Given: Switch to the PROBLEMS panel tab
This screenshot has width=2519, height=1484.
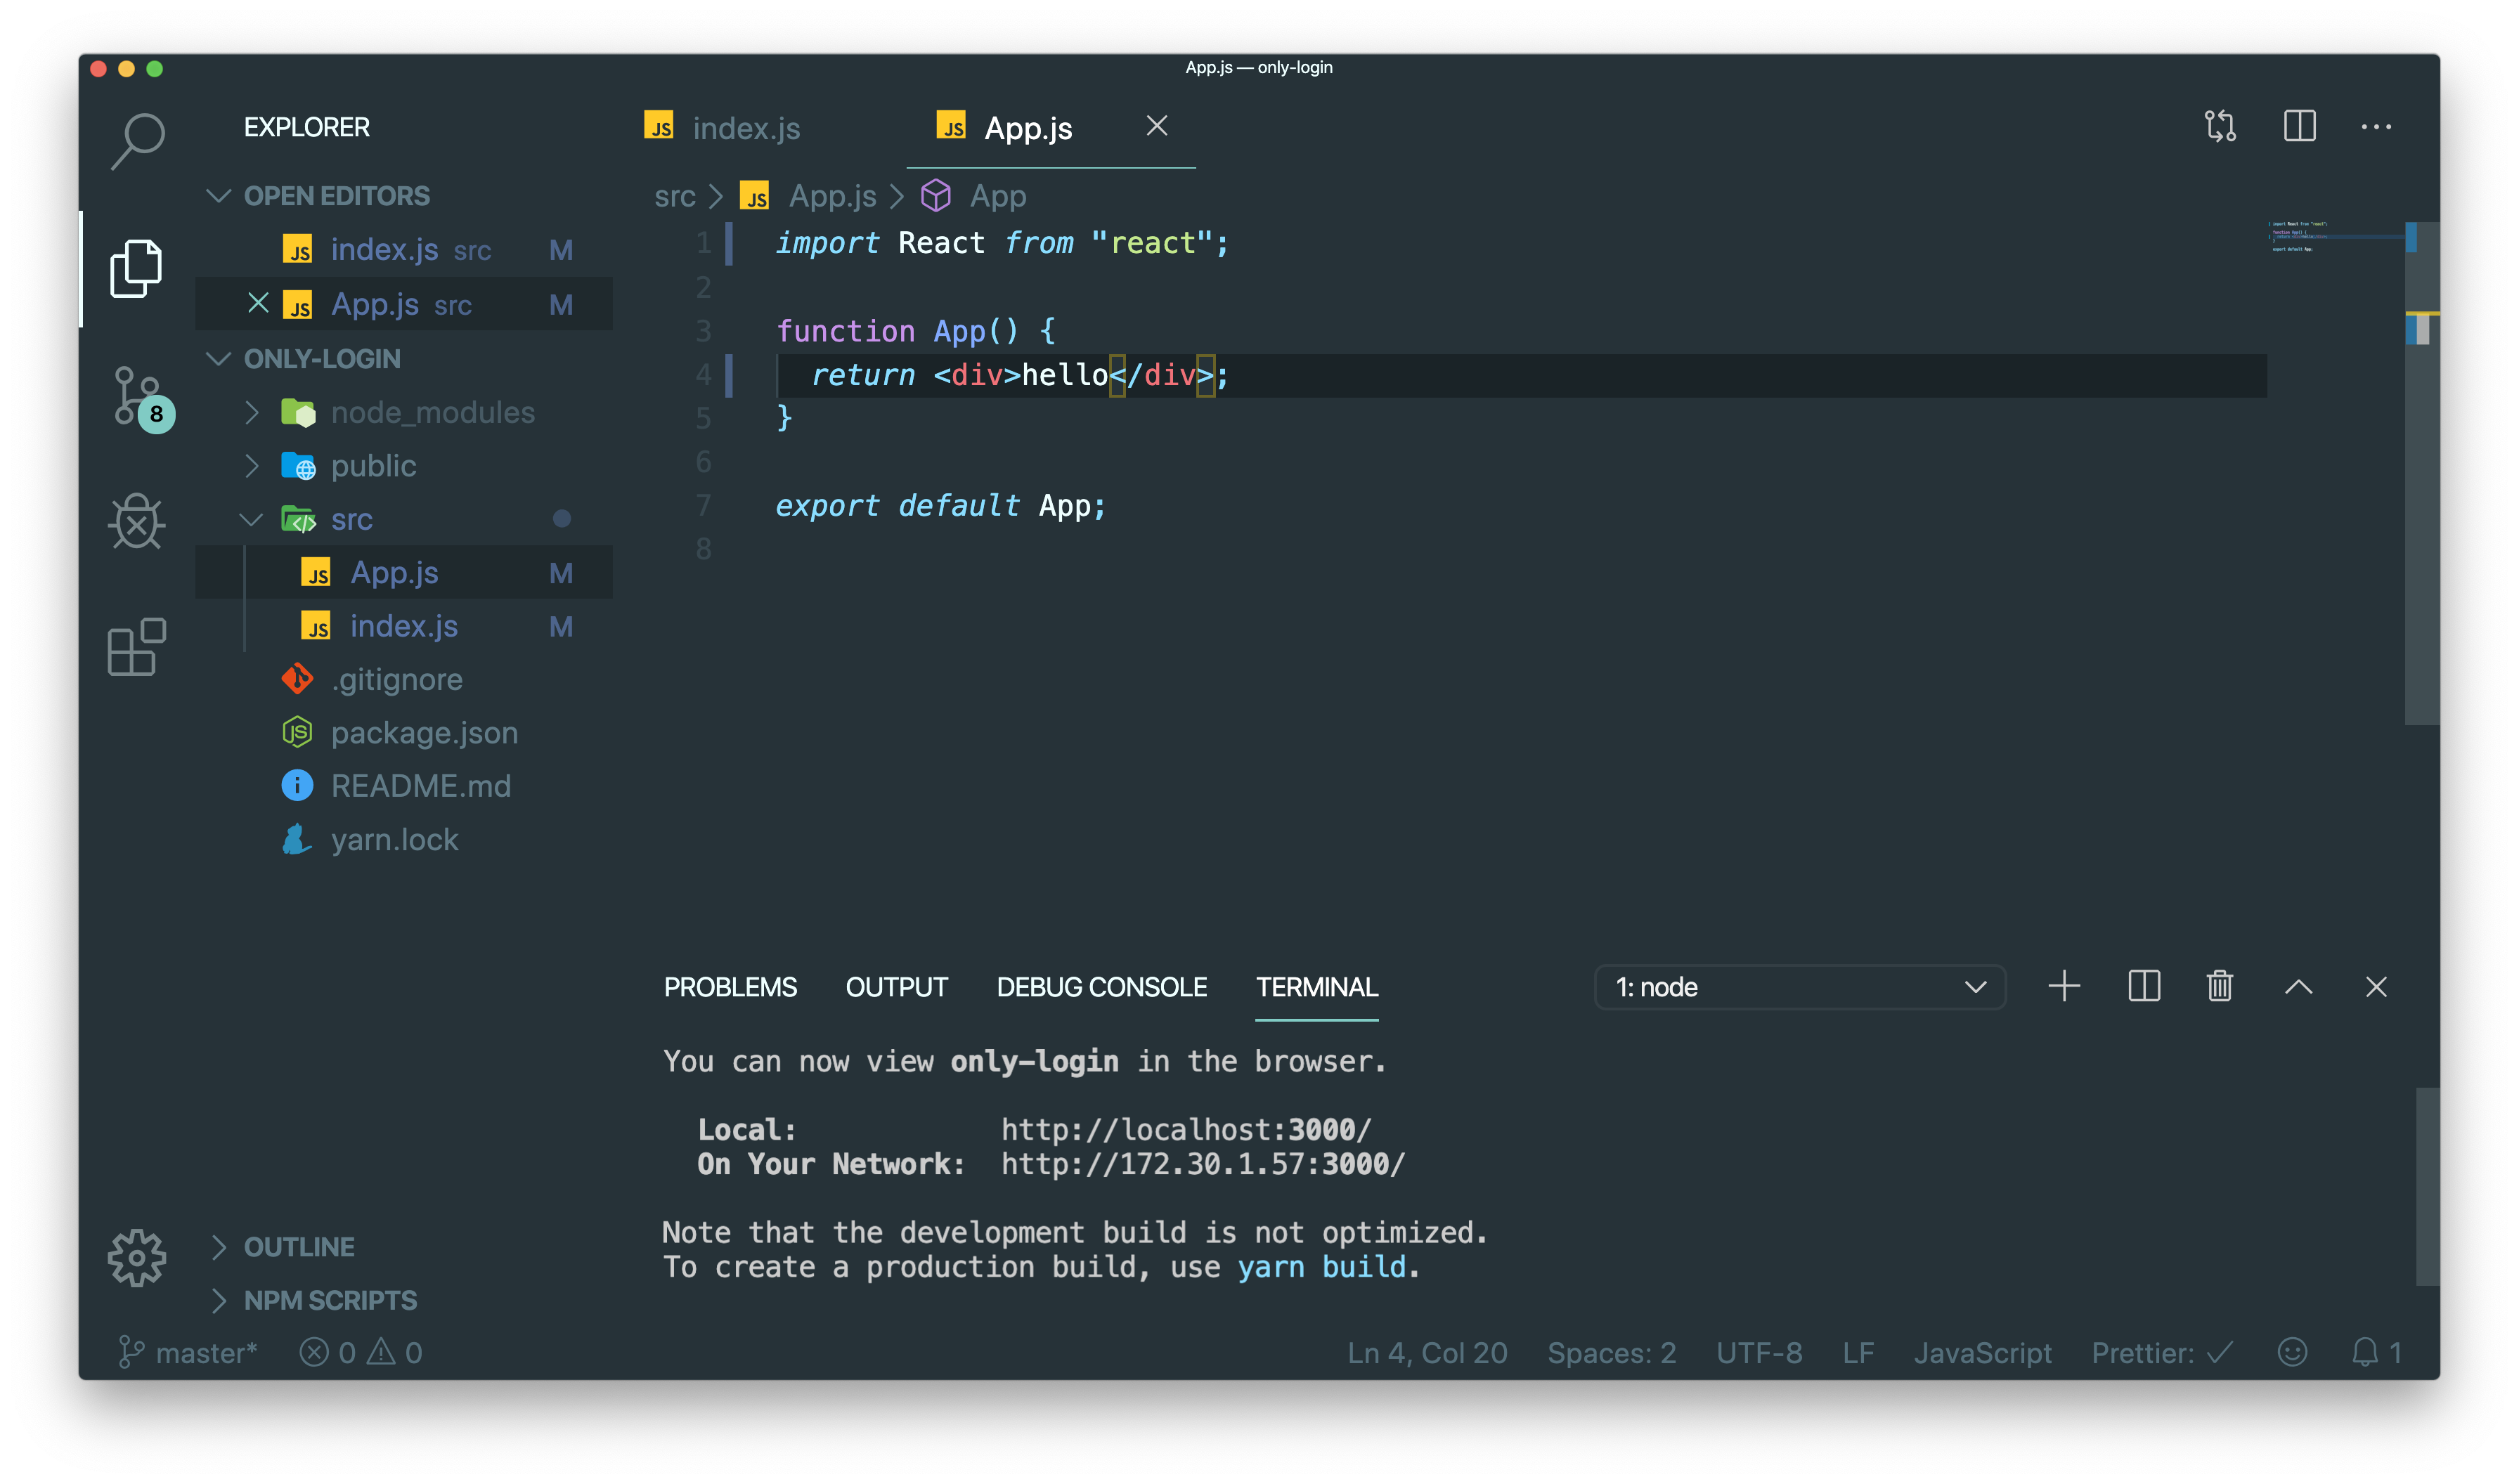Looking at the screenshot, I should pos(730,987).
